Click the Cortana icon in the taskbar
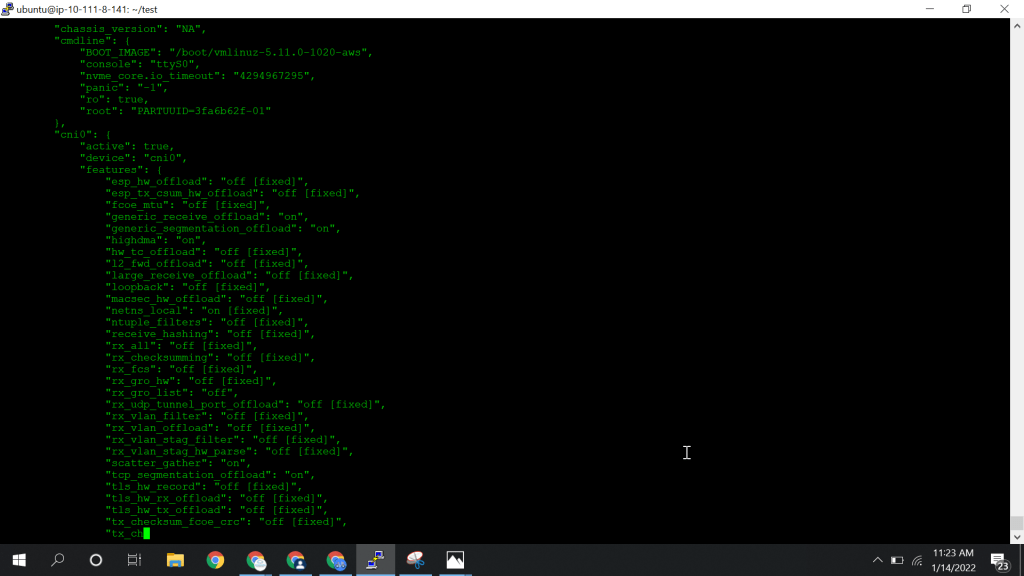The width and height of the screenshot is (1024, 576). pos(95,561)
